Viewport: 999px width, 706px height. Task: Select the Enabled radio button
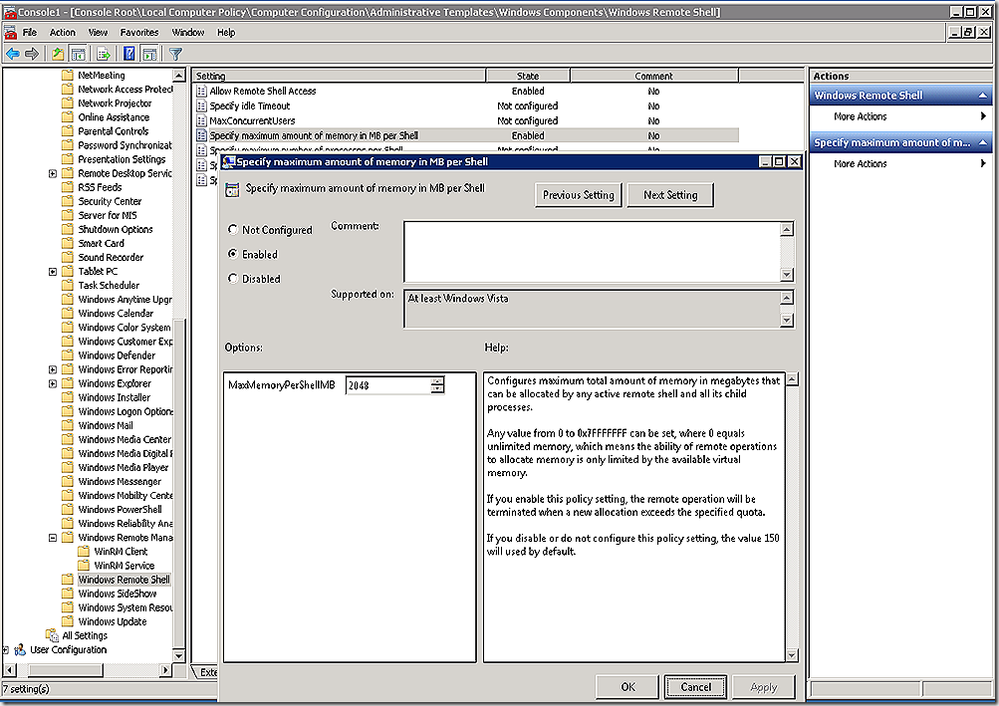tap(233, 254)
